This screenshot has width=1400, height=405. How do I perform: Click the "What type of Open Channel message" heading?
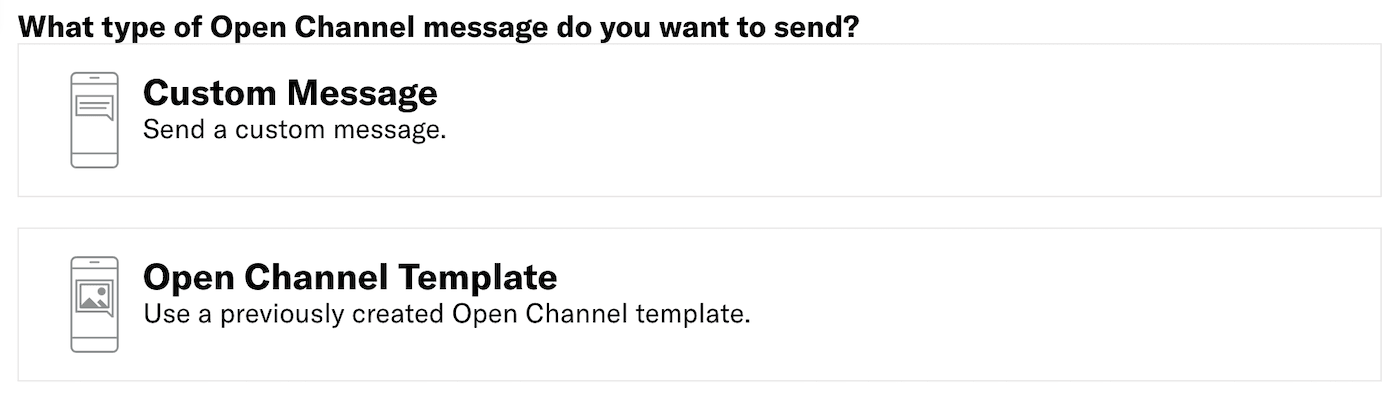pos(438,26)
